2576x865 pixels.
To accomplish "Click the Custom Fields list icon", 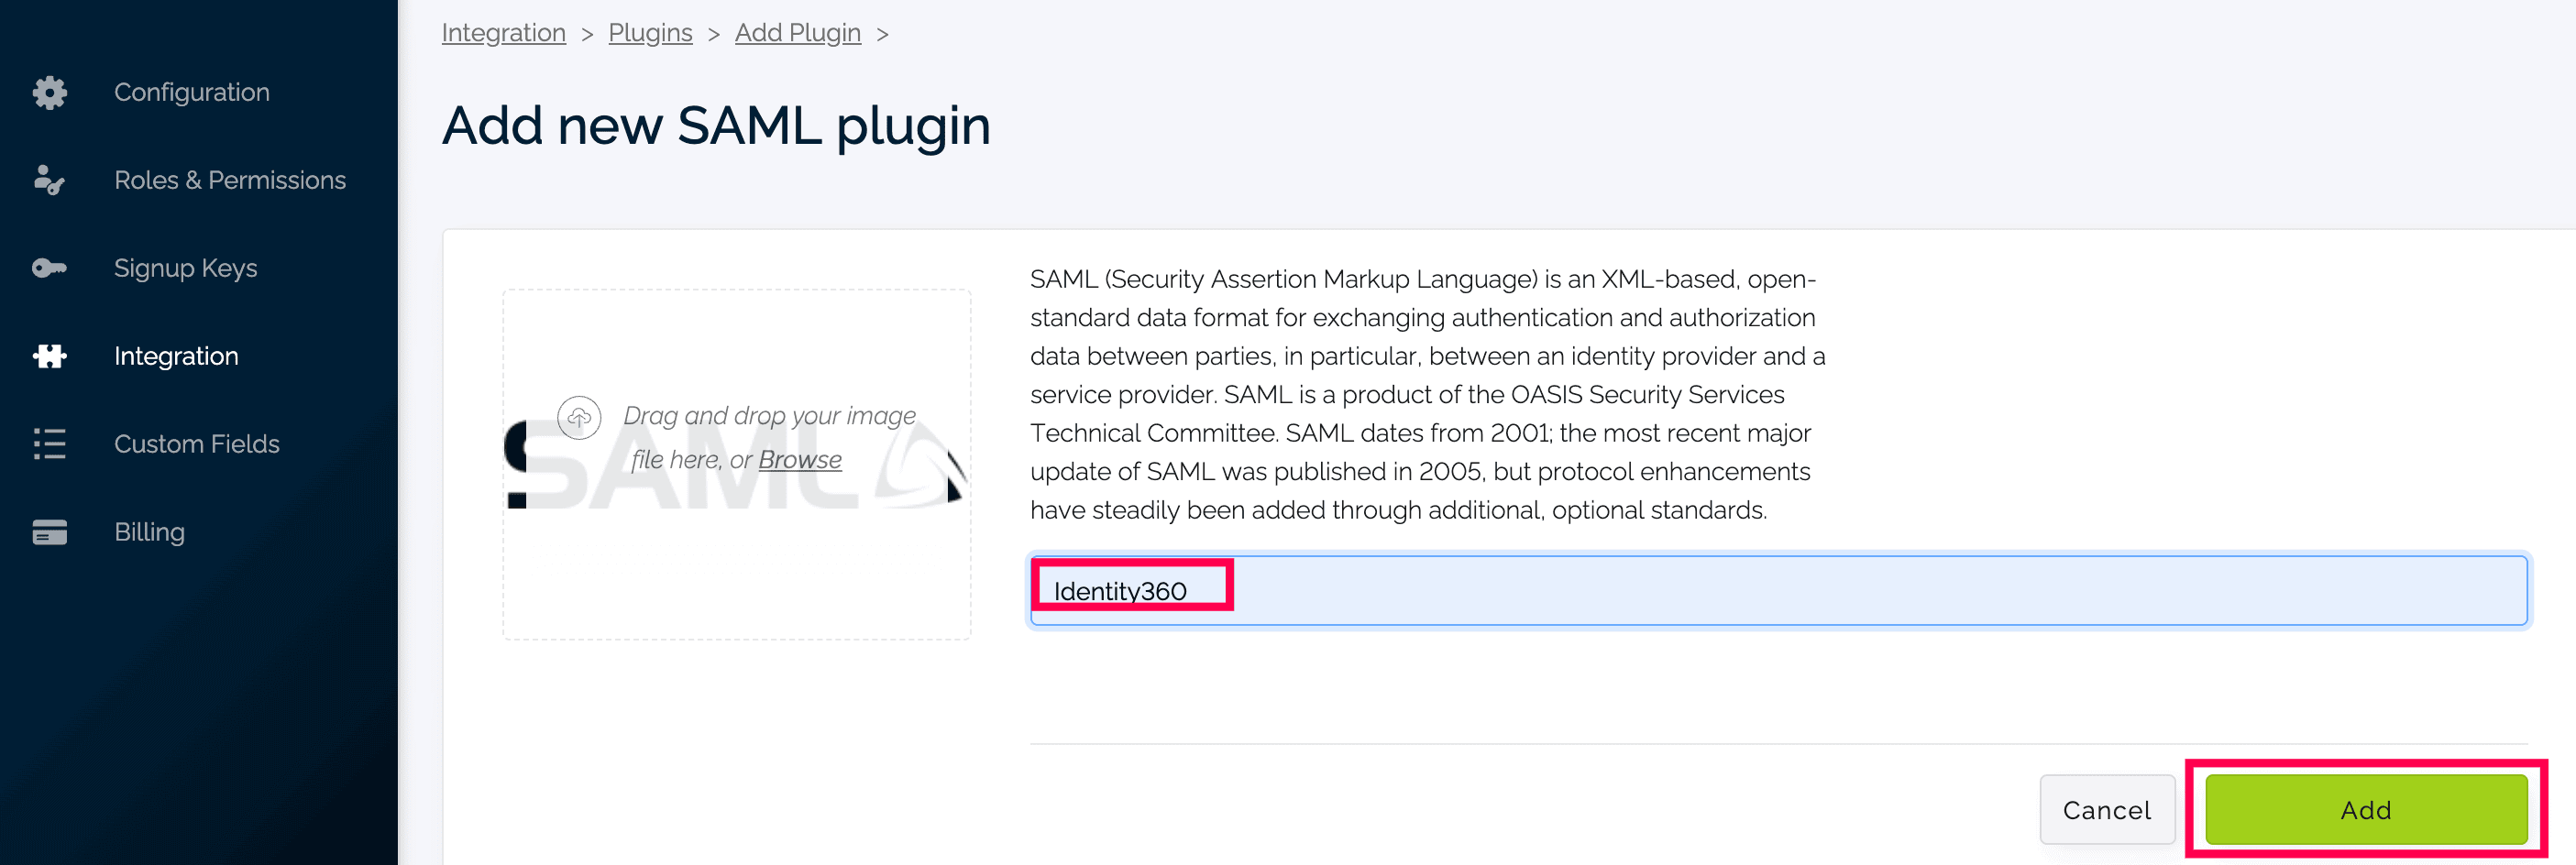I will (x=49, y=444).
